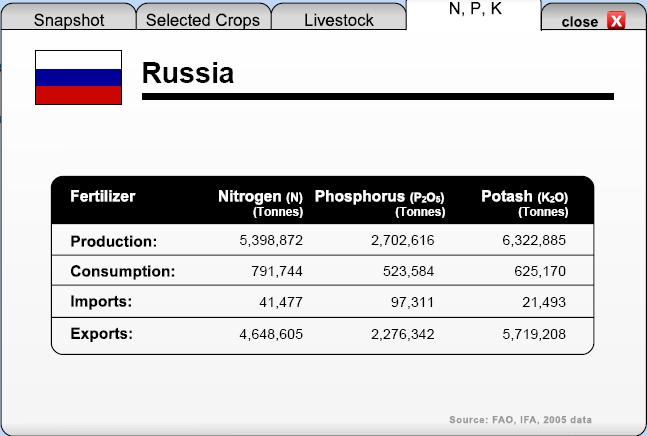This screenshot has height=436, width=647.
Task: Click the Nitrogen (N) column header
Action: (260, 203)
